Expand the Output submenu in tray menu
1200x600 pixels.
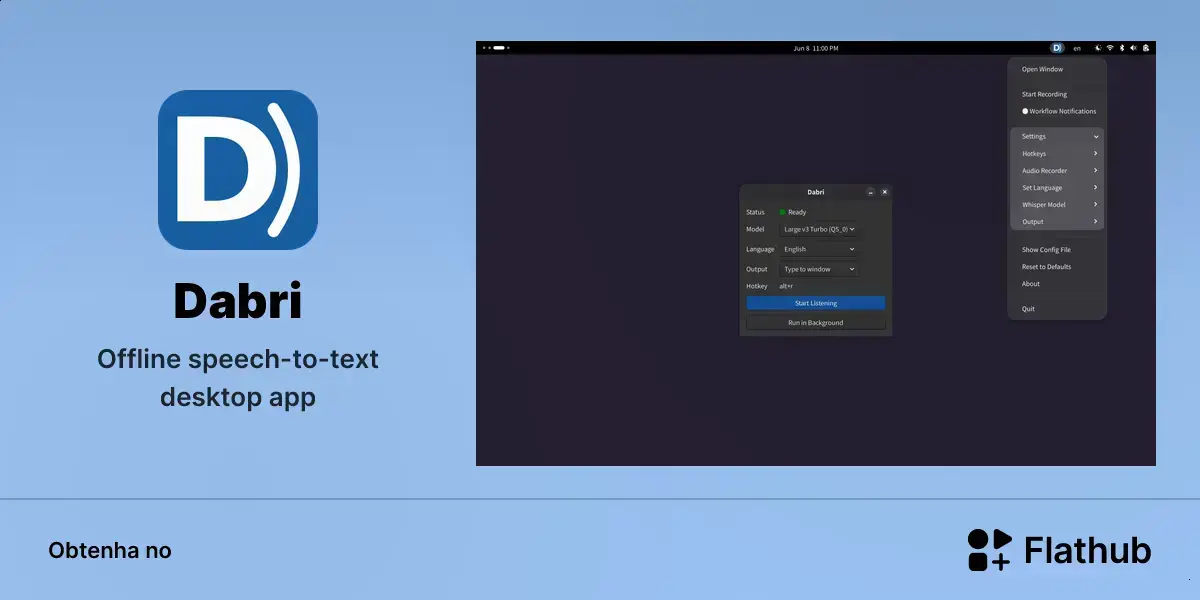coord(1057,221)
